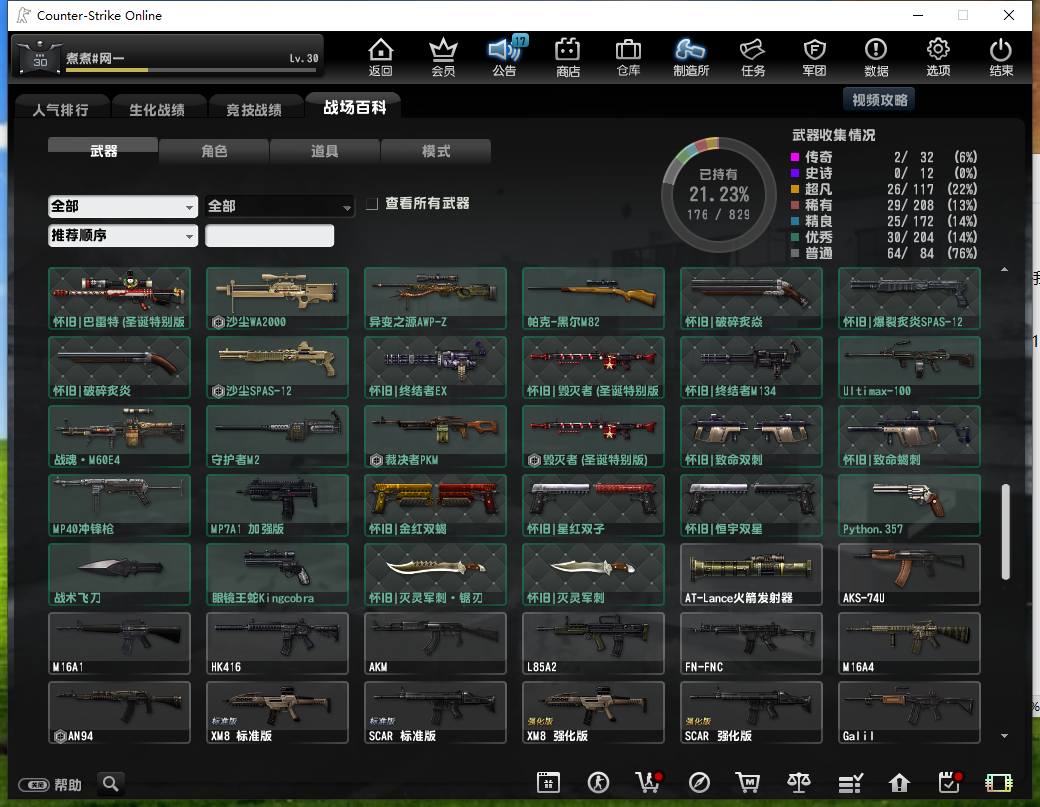Screen dimensions: 1040x807
Task: Select the 角色 sub-tab
Action: (x=214, y=151)
